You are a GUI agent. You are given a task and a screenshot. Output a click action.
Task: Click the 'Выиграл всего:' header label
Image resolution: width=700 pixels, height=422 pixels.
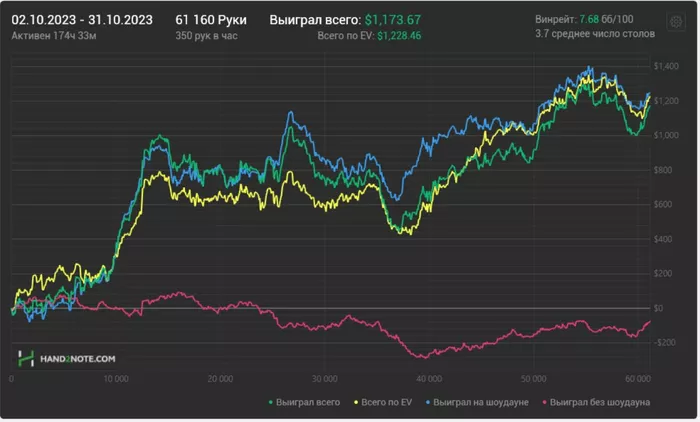point(315,20)
